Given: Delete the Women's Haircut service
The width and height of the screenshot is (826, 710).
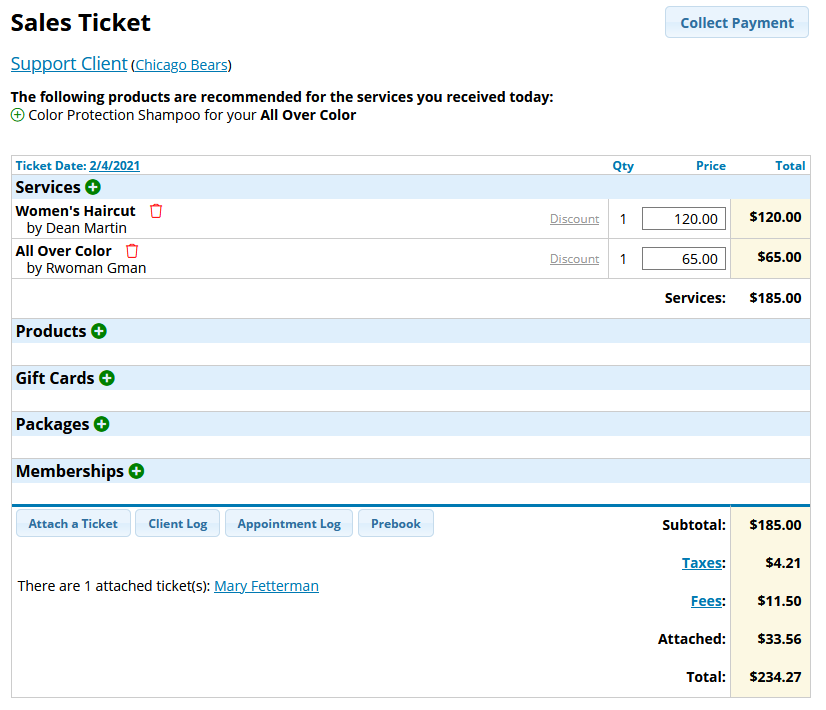Looking at the screenshot, I should tap(156, 210).
